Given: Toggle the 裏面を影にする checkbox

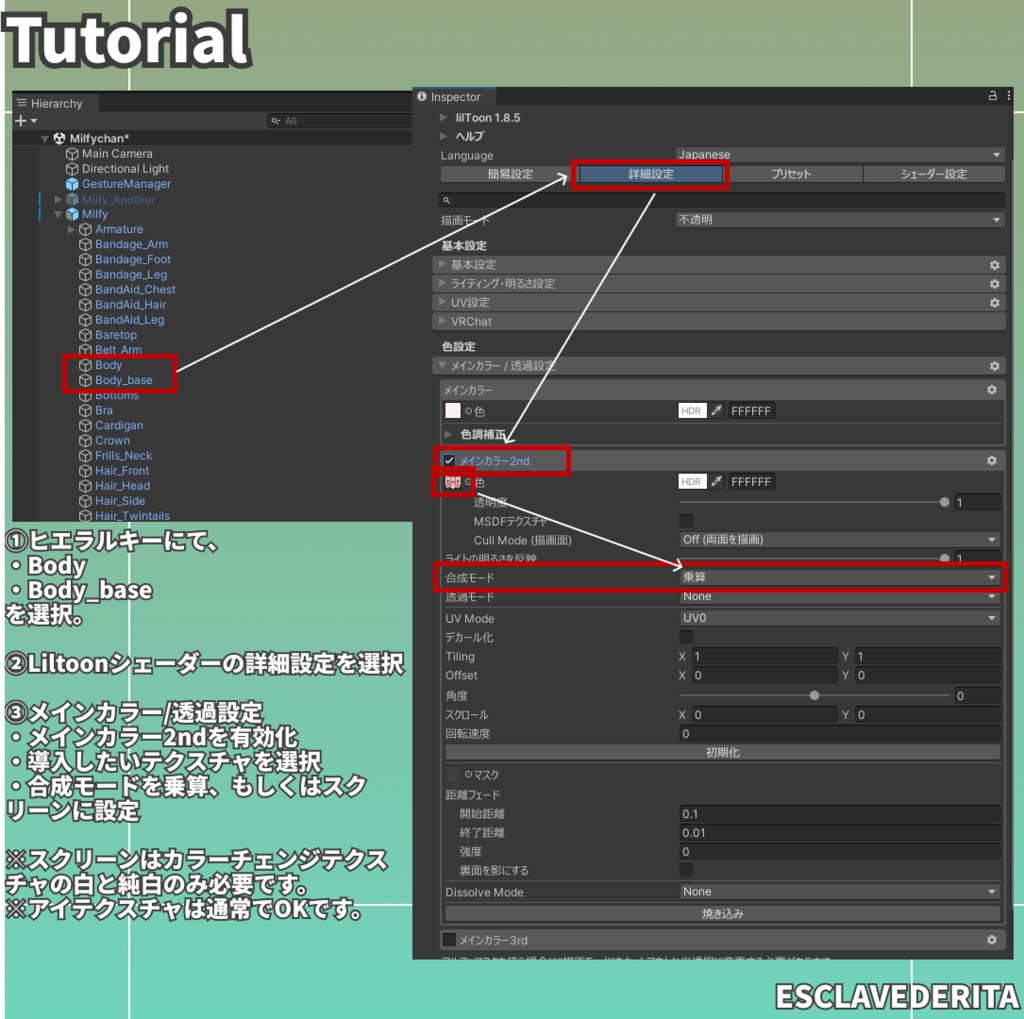Looking at the screenshot, I should [686, 870].
